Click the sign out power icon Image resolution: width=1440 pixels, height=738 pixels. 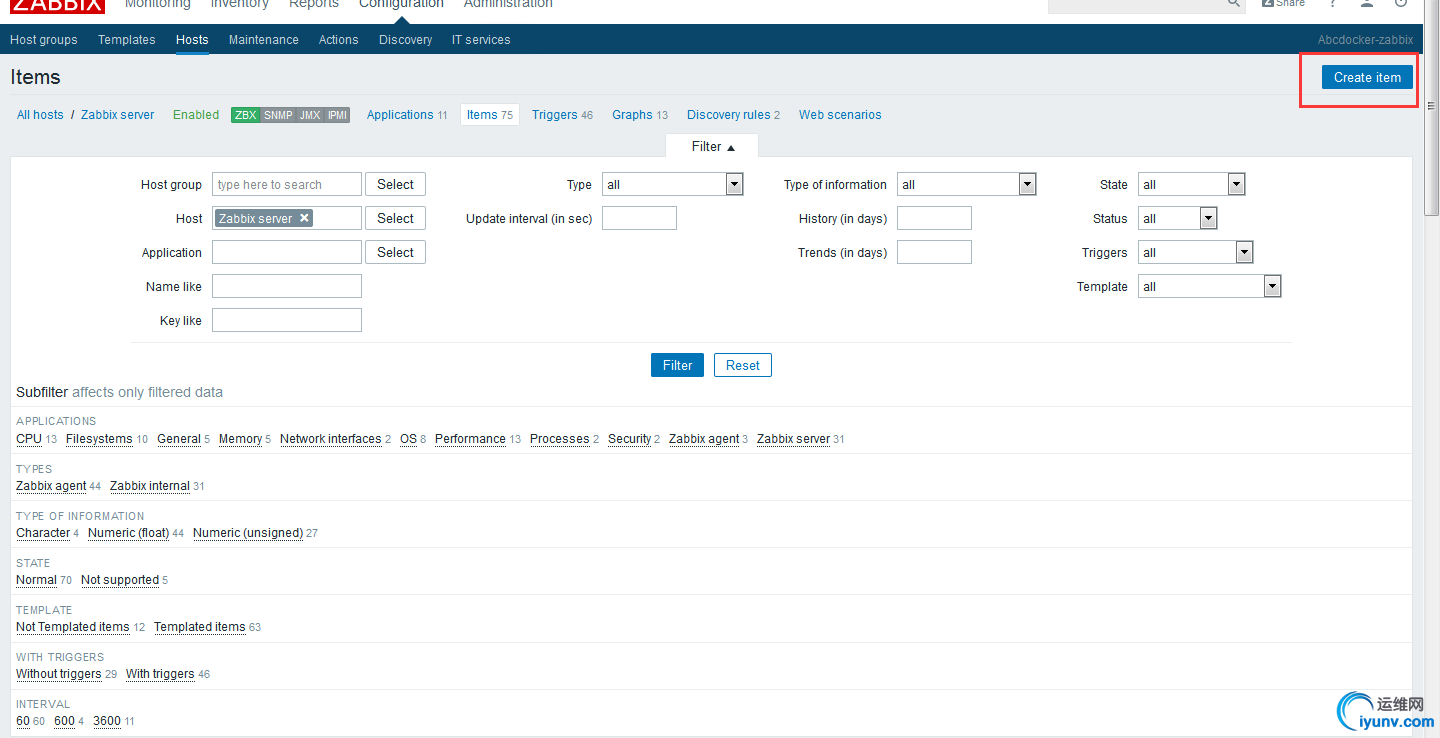click(x=1401, y=4)
